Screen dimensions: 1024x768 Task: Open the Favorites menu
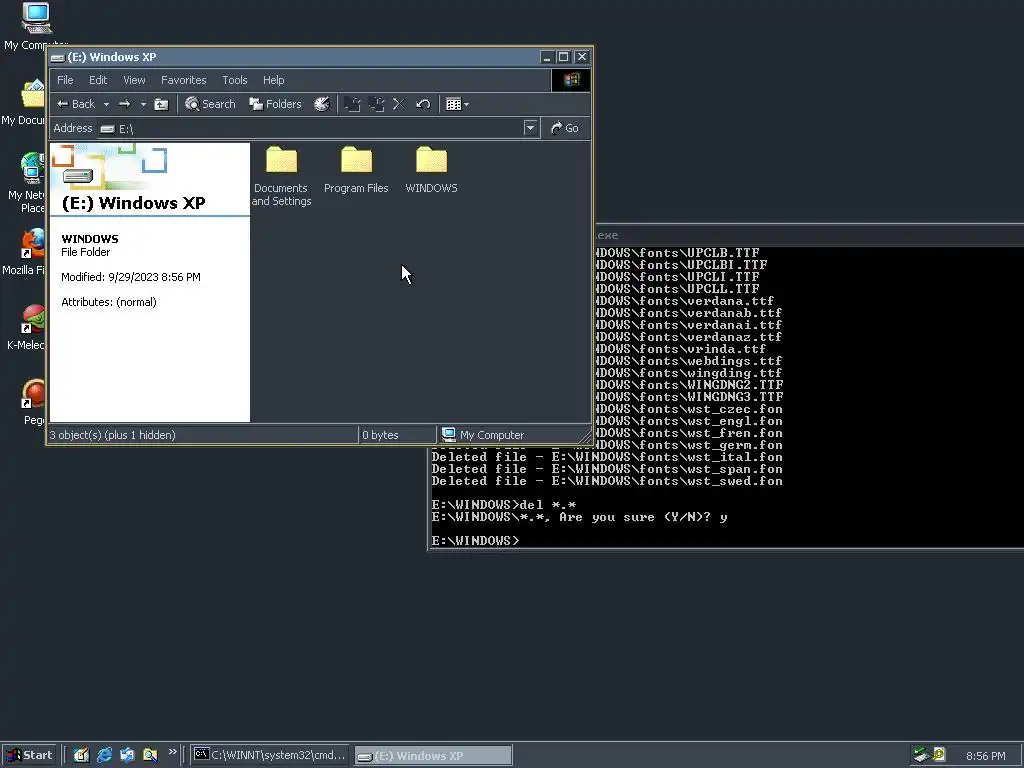pyautogui.click(x=184, y=80)
